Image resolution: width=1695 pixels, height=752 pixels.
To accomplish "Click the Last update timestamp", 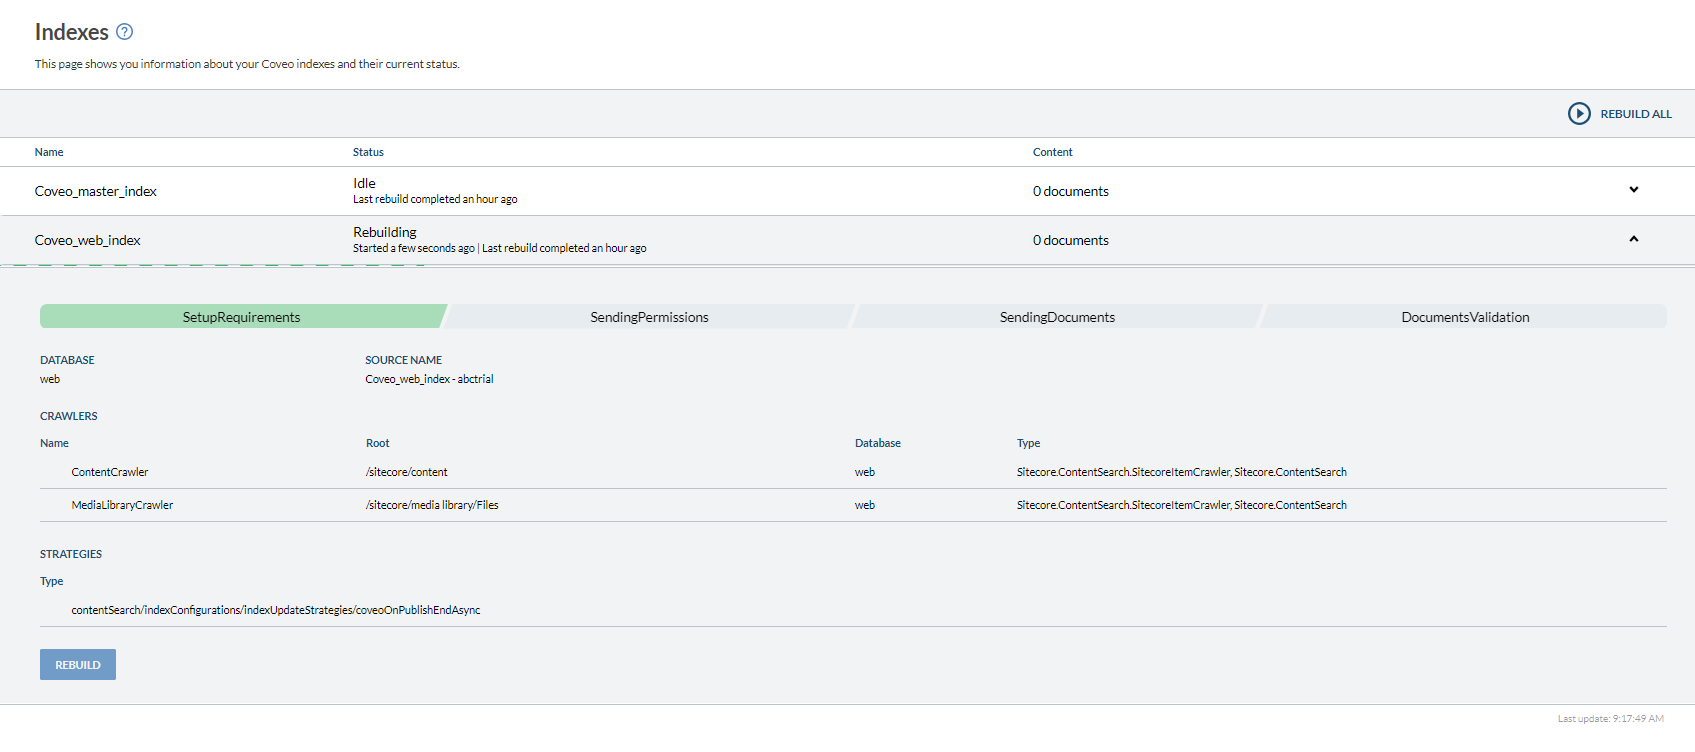I will 1611,718.
